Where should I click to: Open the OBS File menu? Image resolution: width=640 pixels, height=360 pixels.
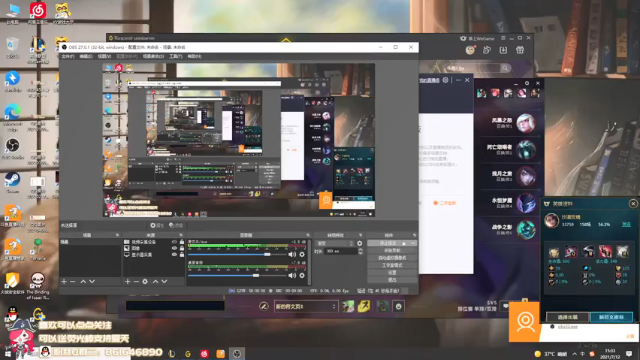click(68, 56)
